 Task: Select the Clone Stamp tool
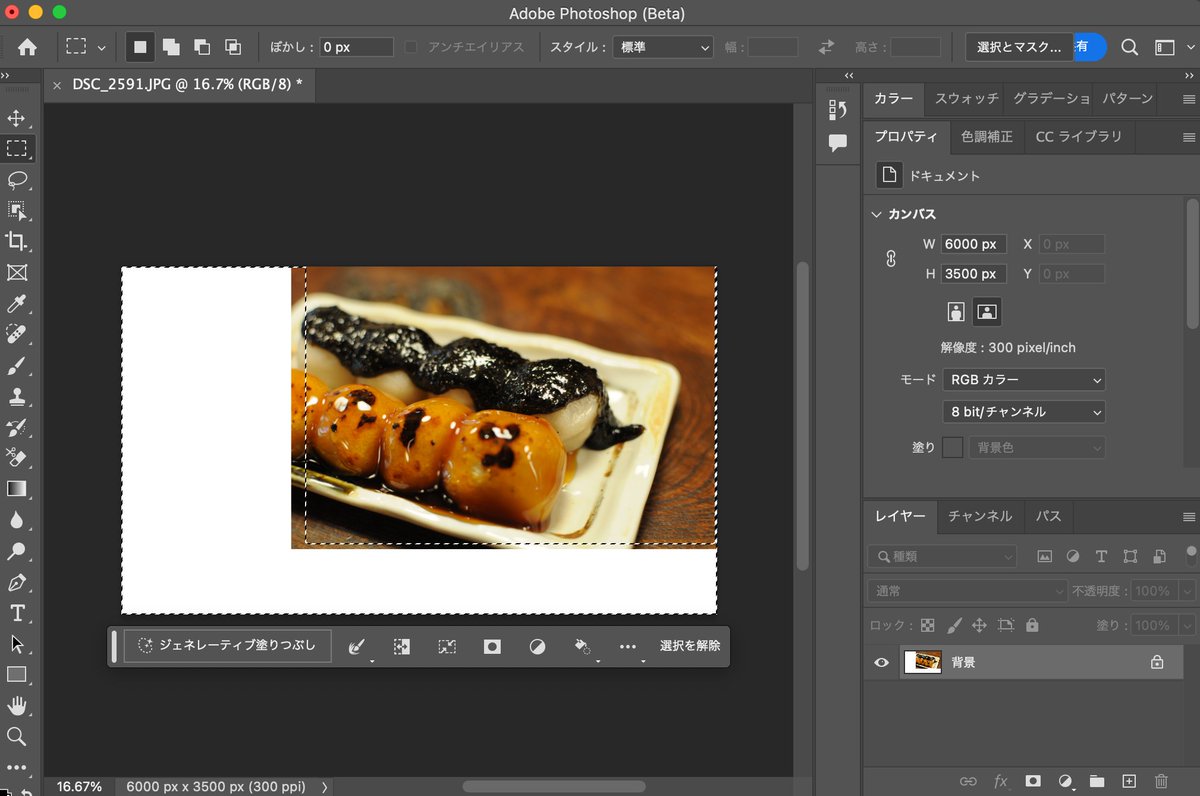point(17,396)
